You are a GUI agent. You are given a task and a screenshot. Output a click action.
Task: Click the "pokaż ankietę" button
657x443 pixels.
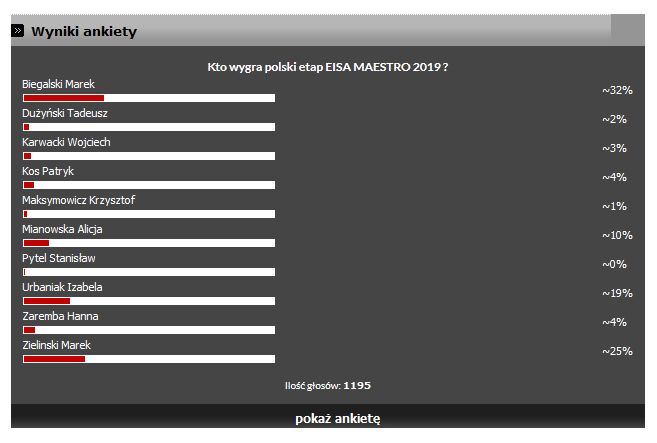337,418
